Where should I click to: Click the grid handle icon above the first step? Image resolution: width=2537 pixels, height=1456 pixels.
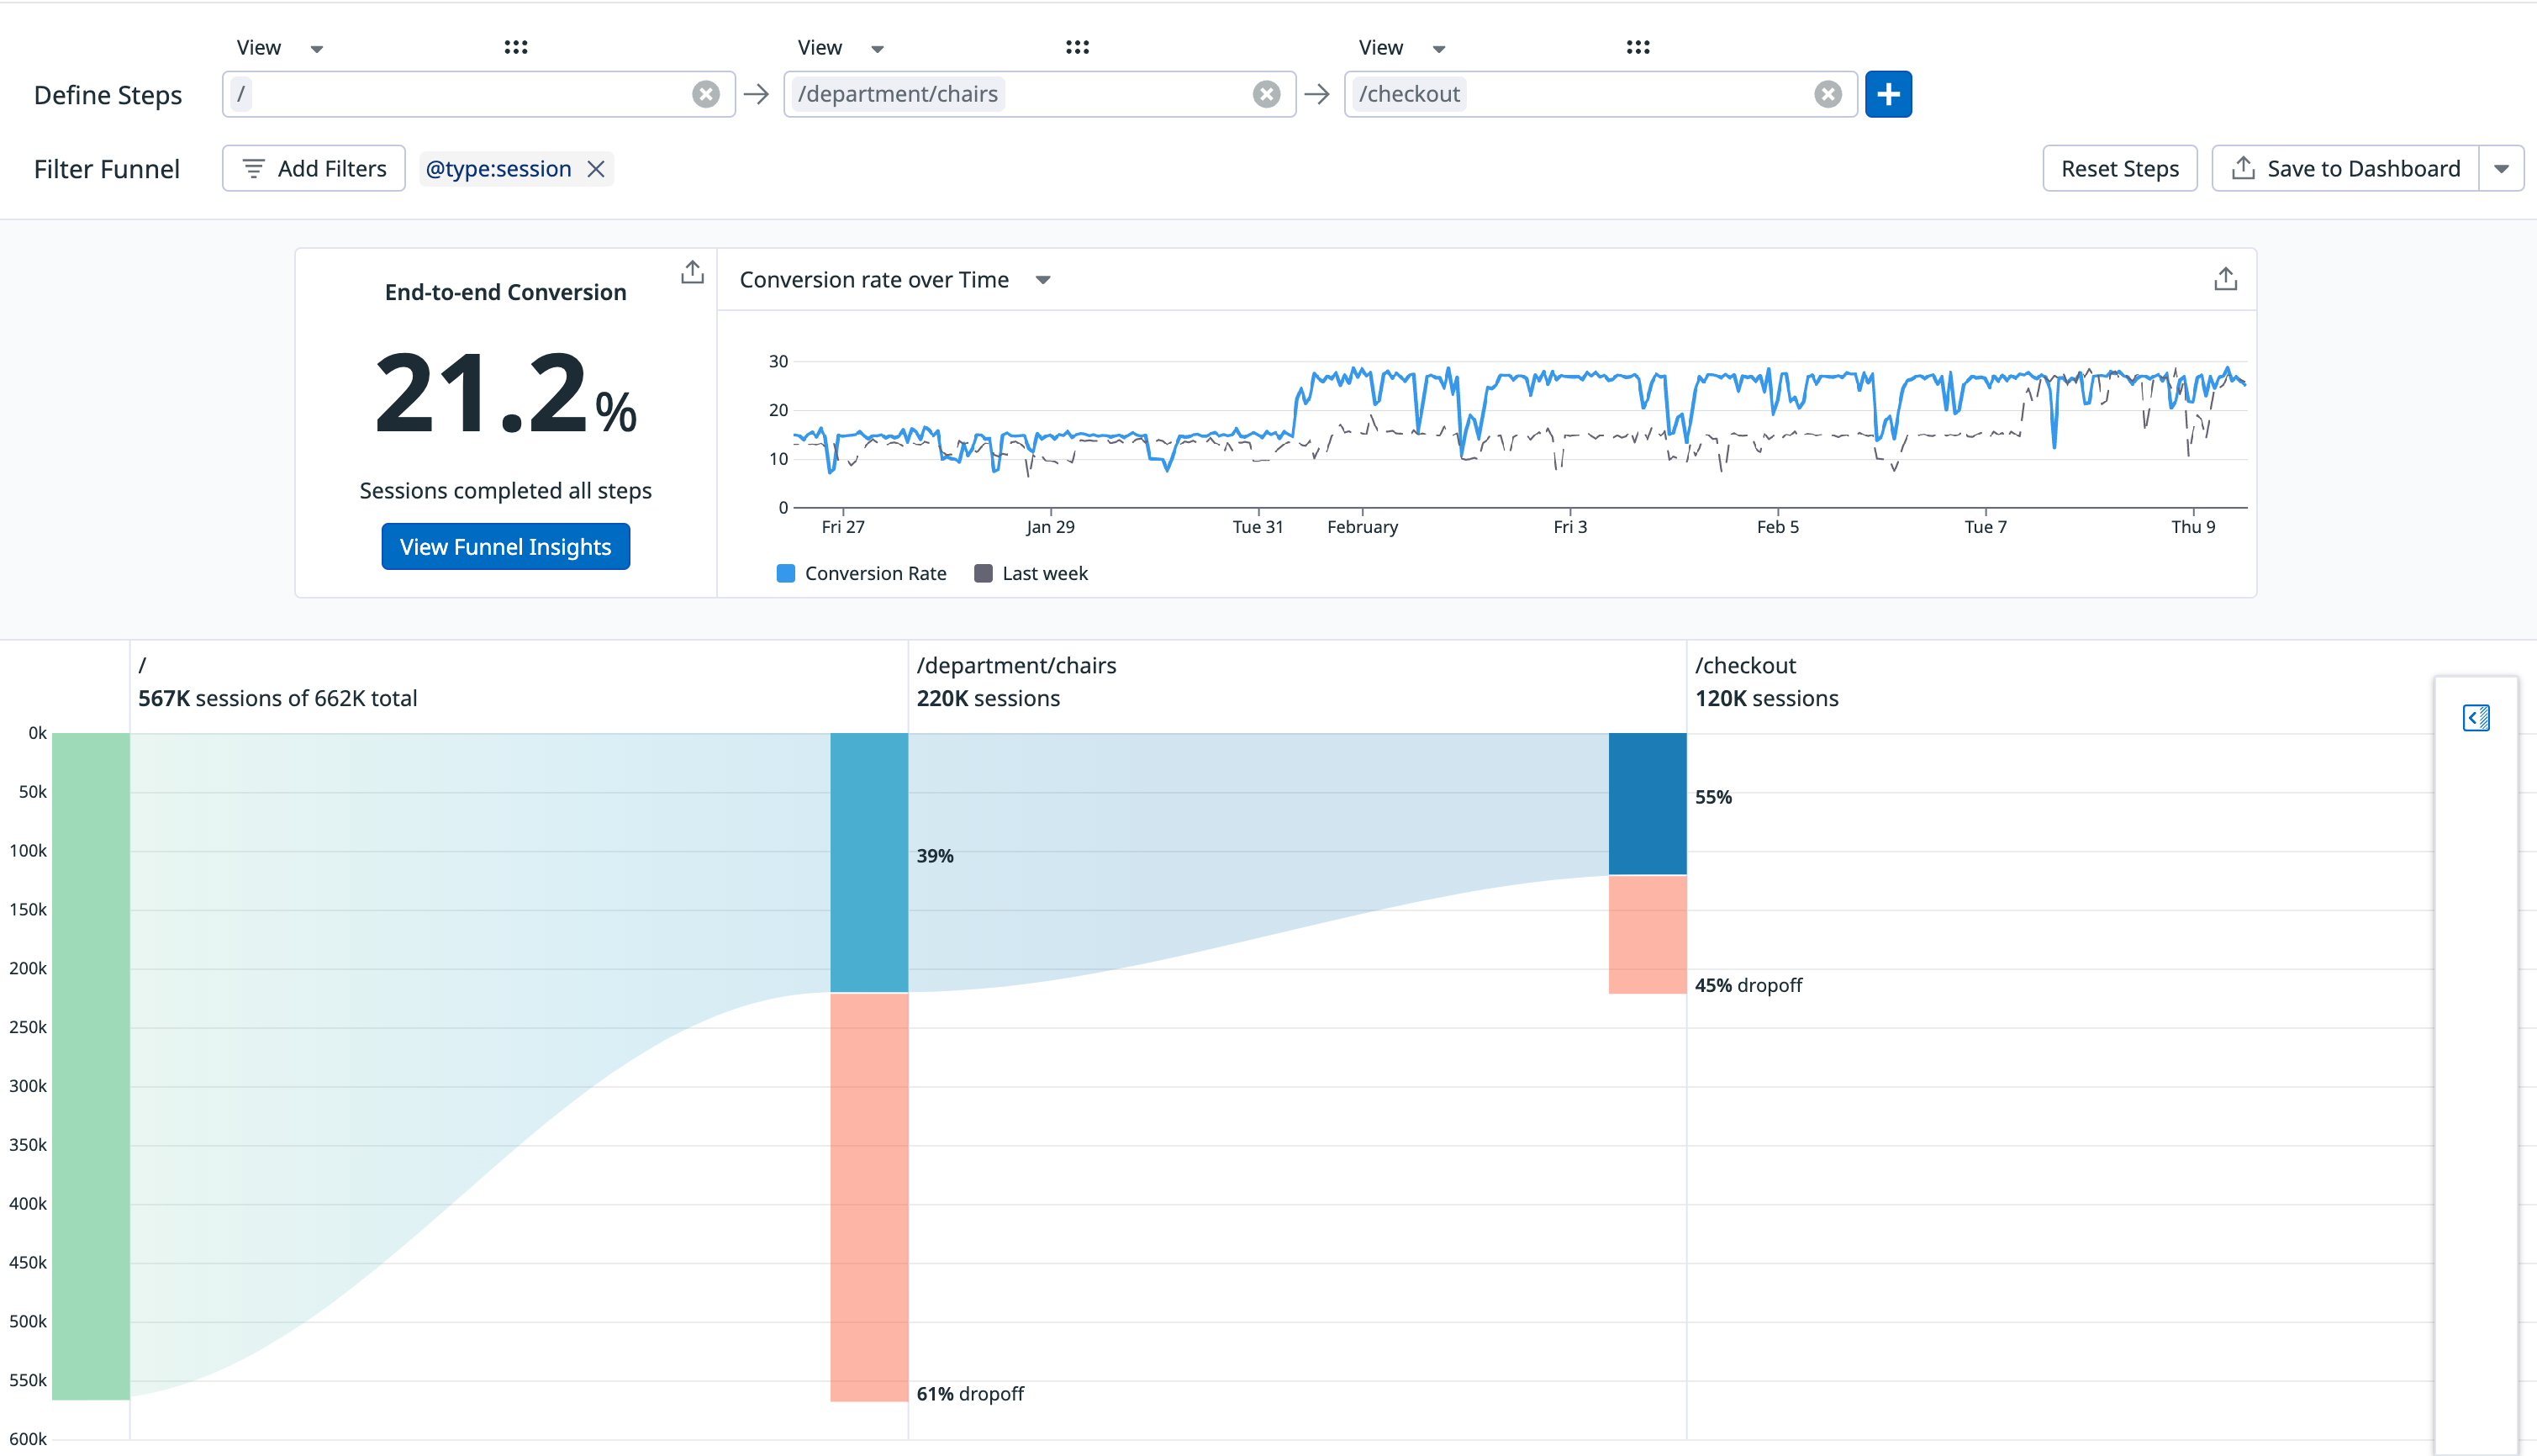pos(516,46)
